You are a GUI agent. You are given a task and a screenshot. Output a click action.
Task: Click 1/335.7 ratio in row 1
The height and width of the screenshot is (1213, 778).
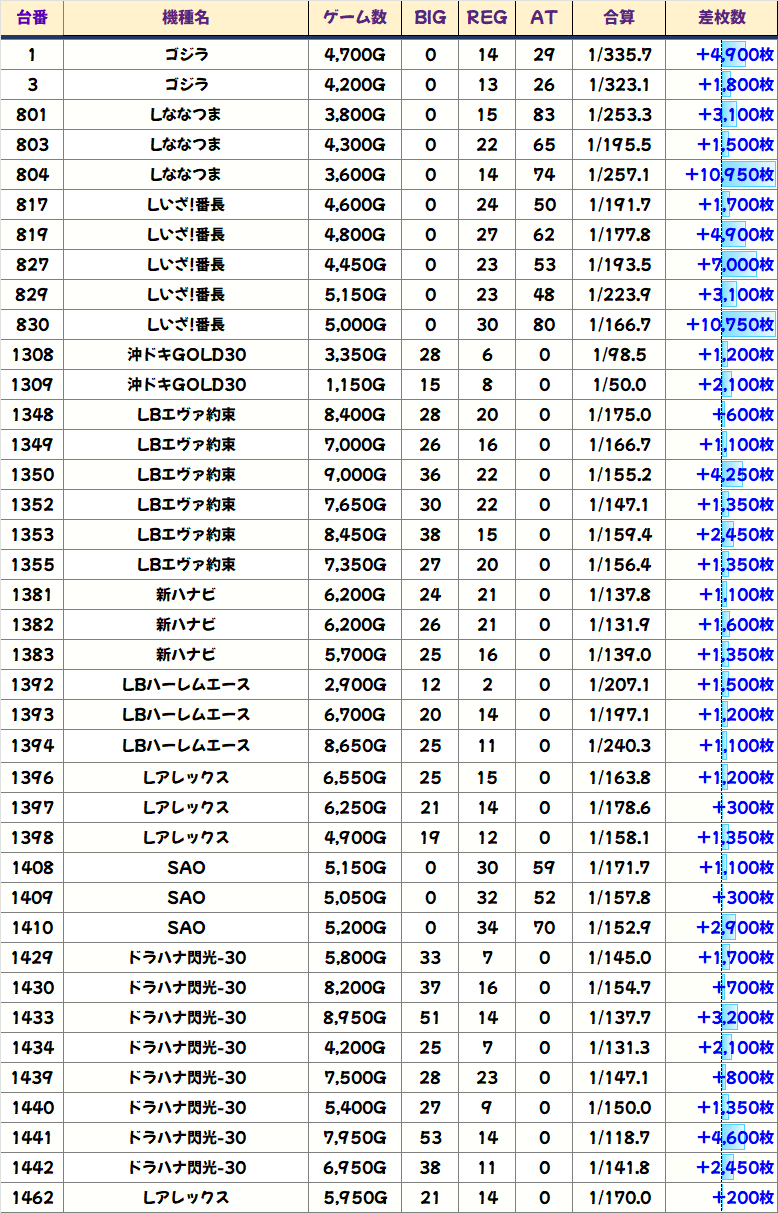pyautogui.click(x=619, y=55)
